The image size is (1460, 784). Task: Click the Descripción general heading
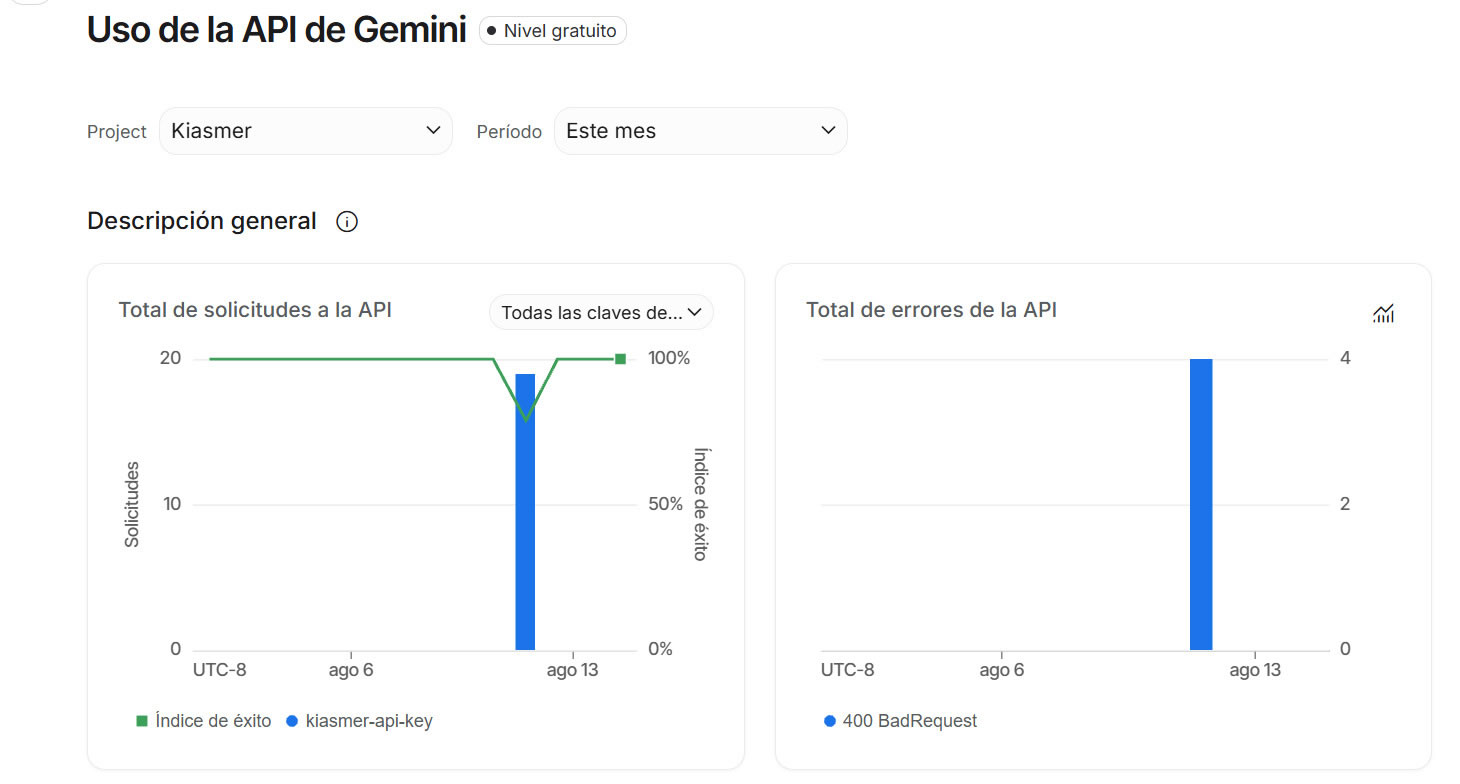[x=202, y=221]
